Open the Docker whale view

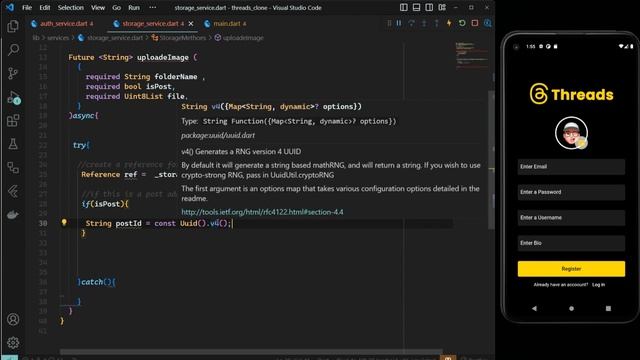pyautogui.click(x=13, y=215)
